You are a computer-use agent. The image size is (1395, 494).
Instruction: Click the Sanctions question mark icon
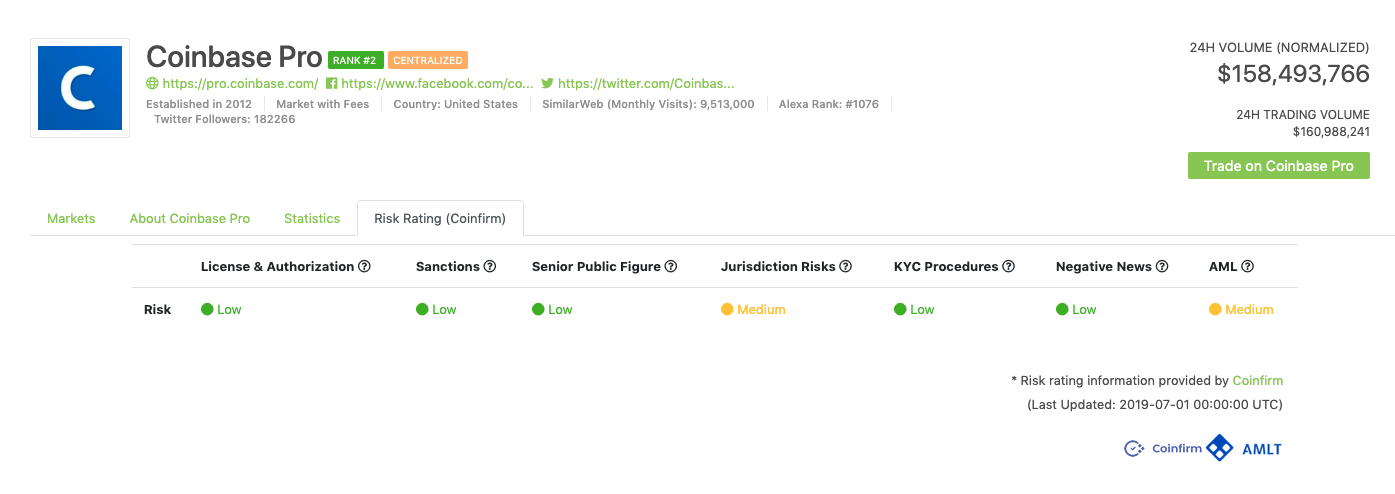click(x=490, y=267)
